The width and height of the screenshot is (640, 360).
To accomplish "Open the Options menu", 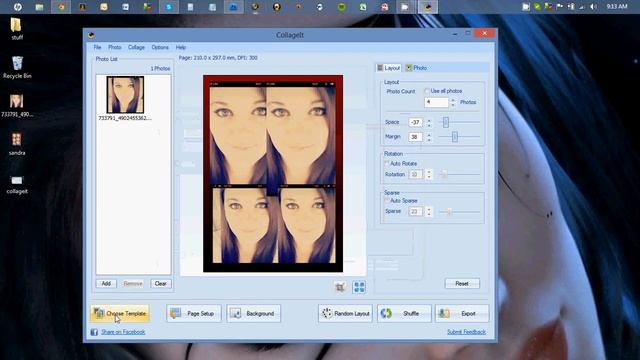I will click(160, 47).
